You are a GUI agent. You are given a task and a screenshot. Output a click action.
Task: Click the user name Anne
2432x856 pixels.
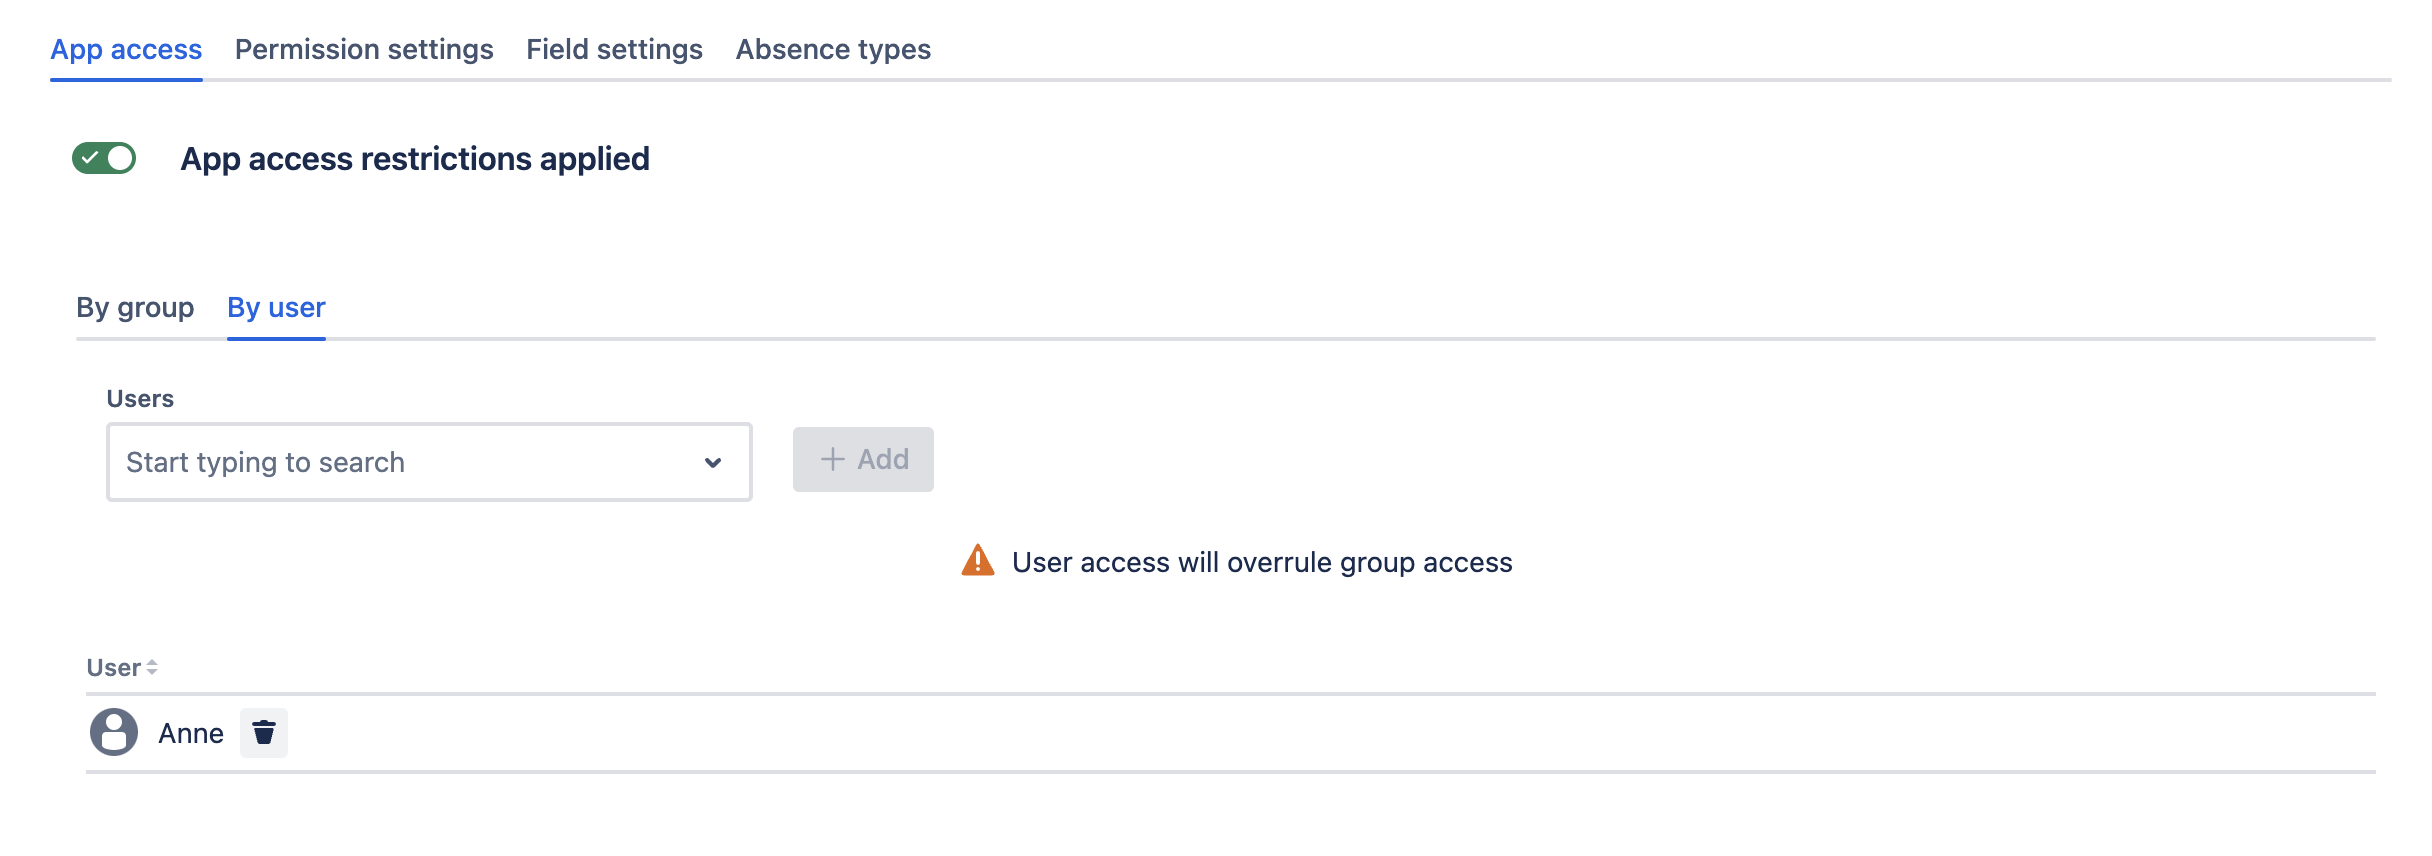click(x=190, y=733)
